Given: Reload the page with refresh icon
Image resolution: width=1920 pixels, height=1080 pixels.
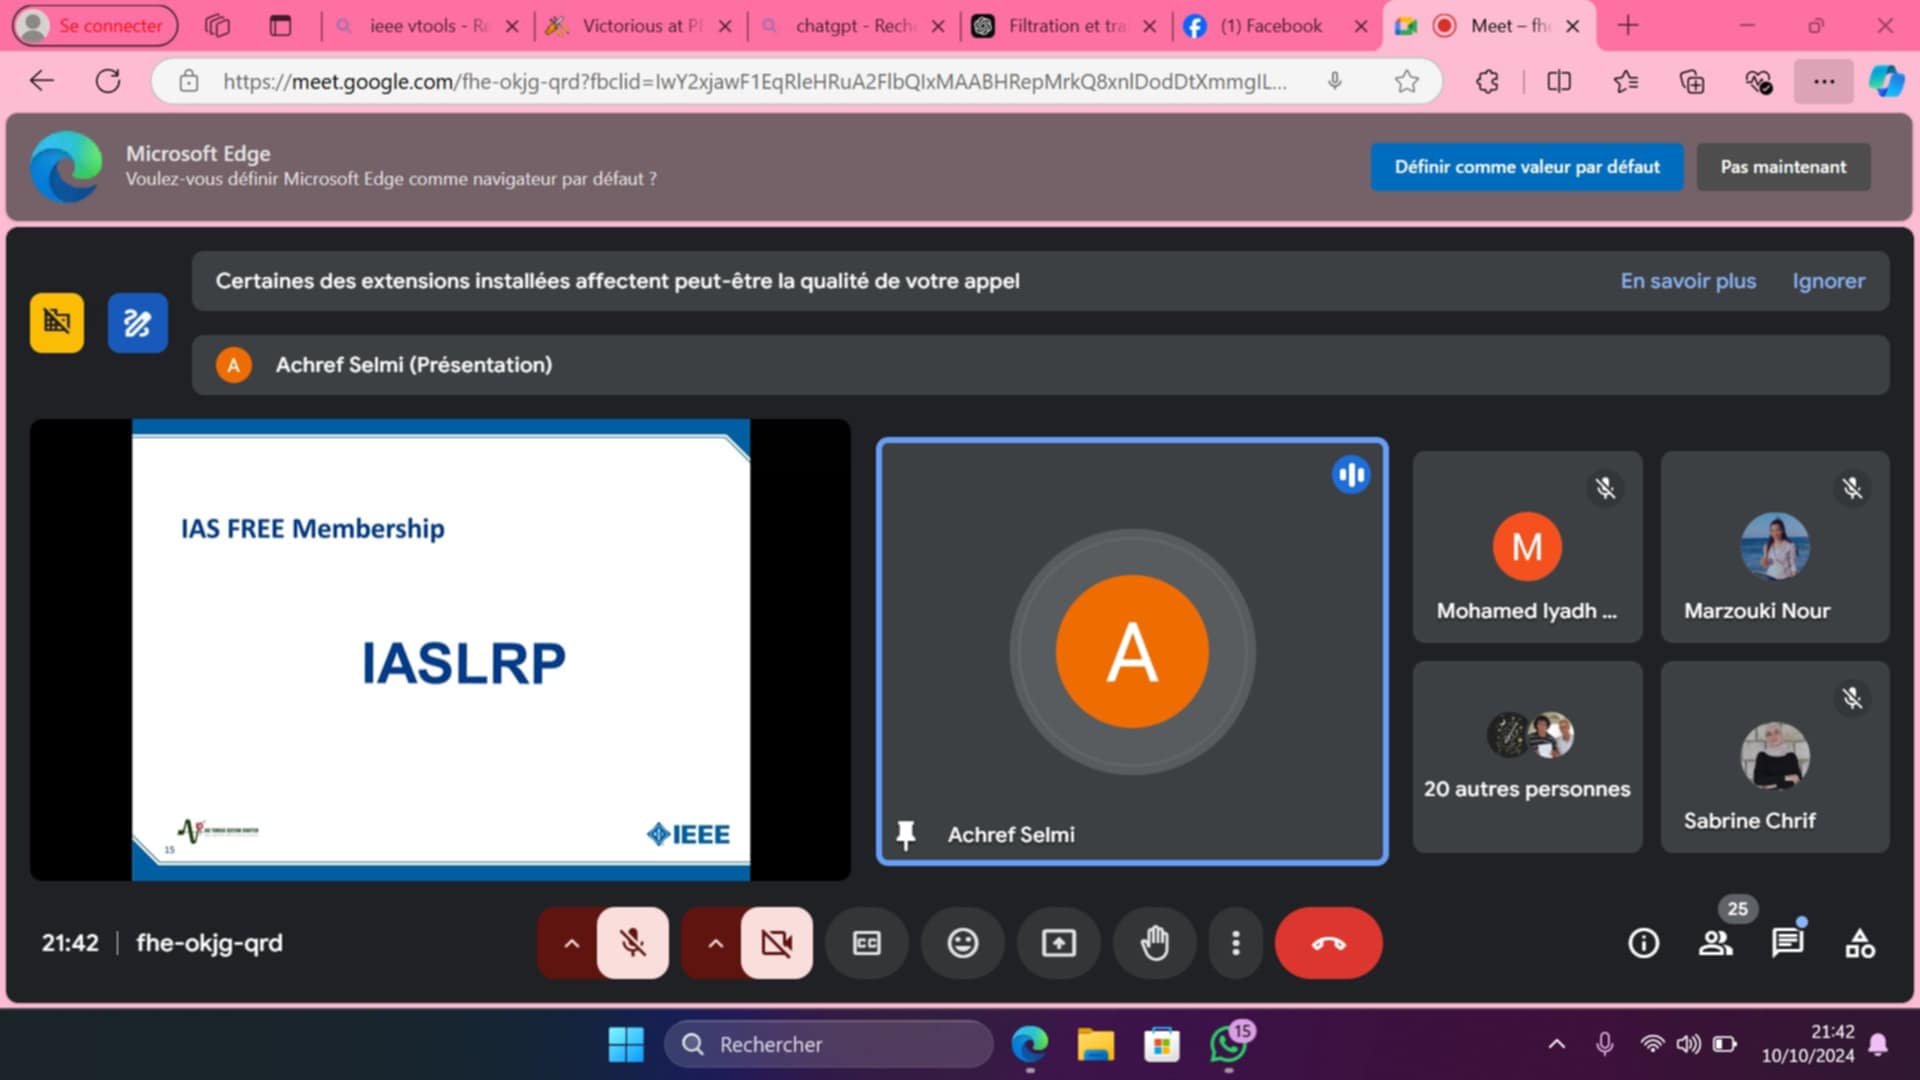Looking at the screenshot, I should (108, 81).
